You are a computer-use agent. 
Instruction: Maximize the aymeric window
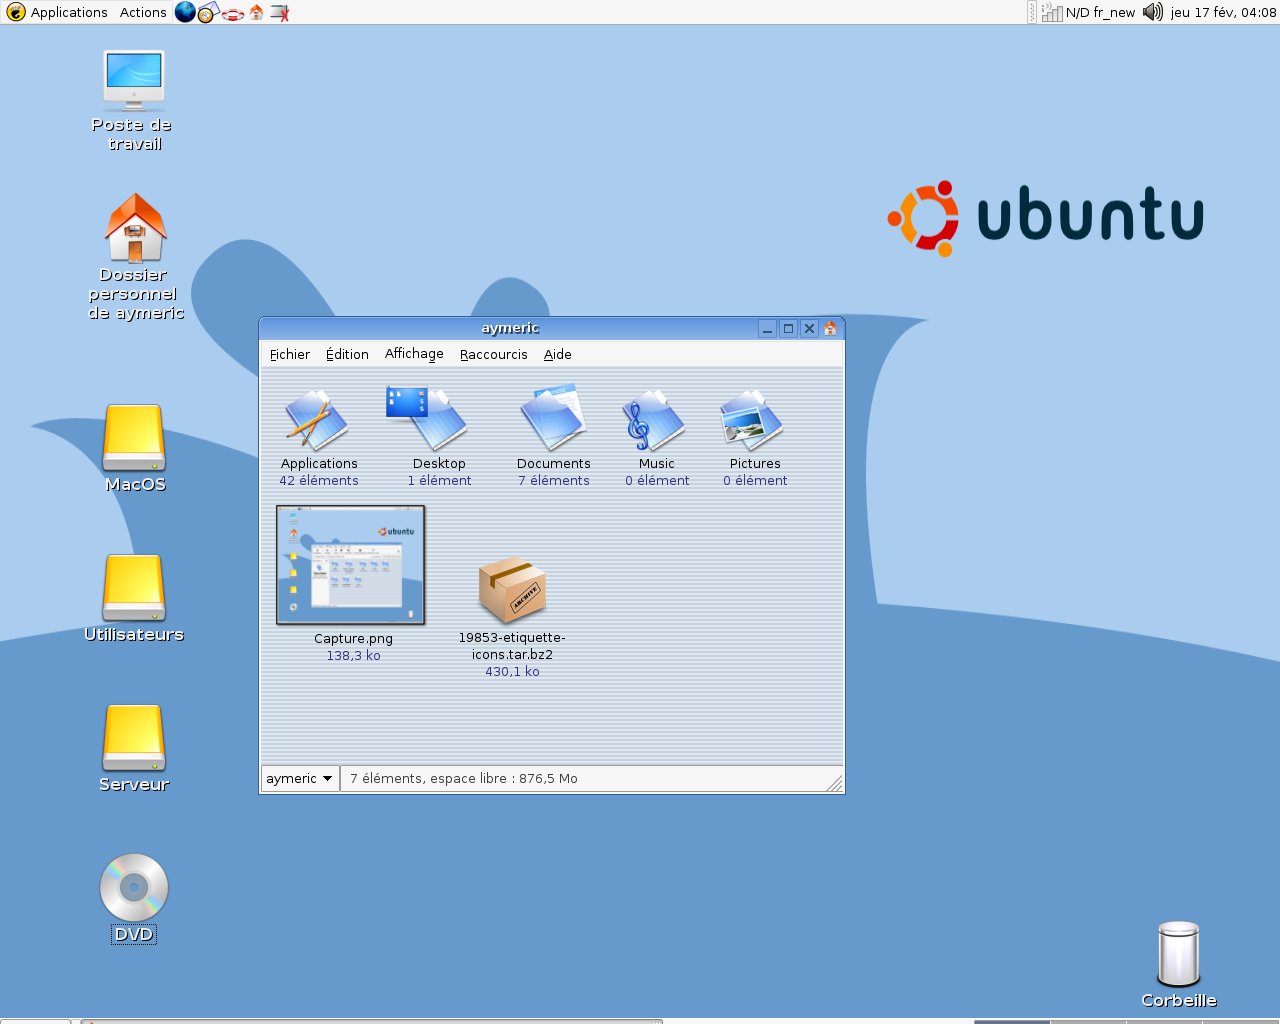(788, 328)
